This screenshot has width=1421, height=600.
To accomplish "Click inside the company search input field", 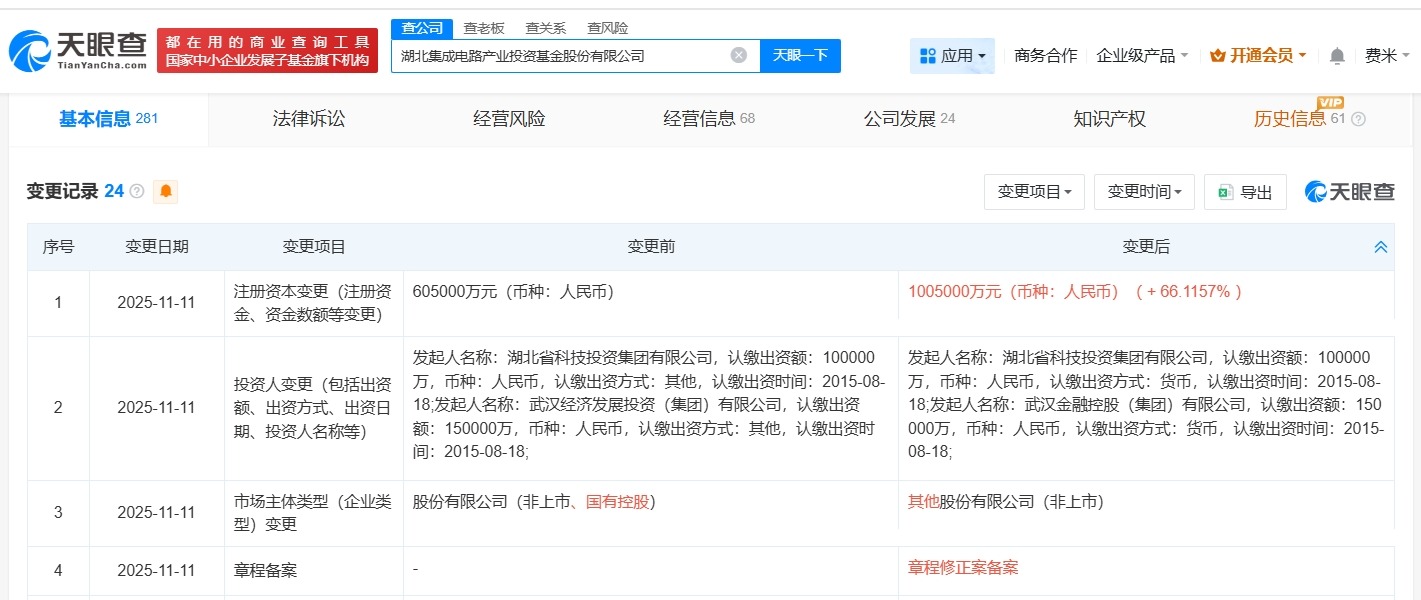I will coord(560,55).
